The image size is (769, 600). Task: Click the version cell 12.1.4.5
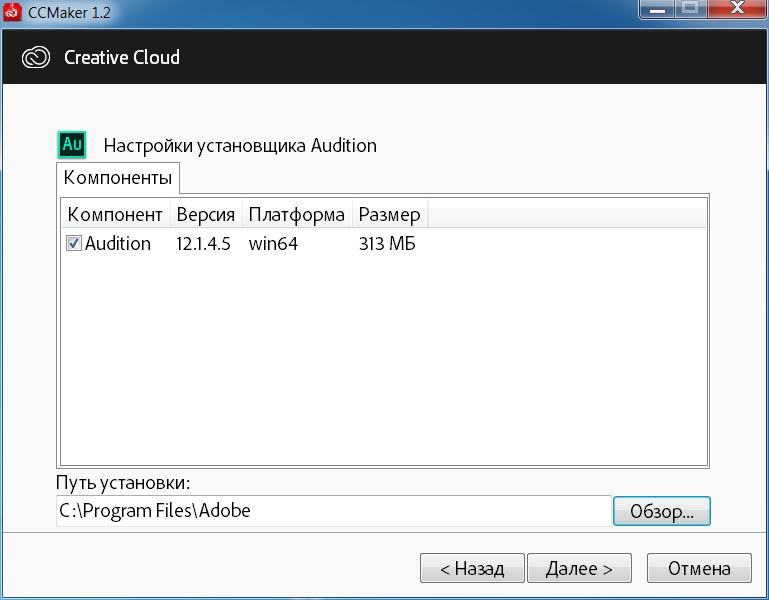pyautogui.click(x=204, y=244)
